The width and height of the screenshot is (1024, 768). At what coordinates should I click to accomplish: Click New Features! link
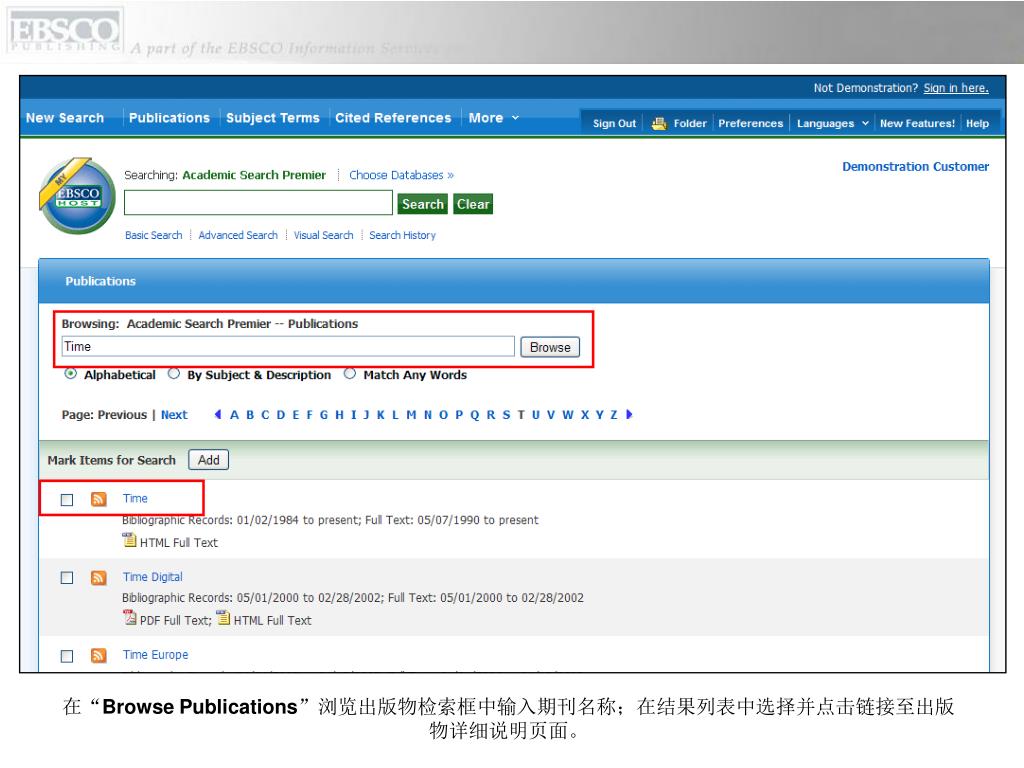point(917,123)
